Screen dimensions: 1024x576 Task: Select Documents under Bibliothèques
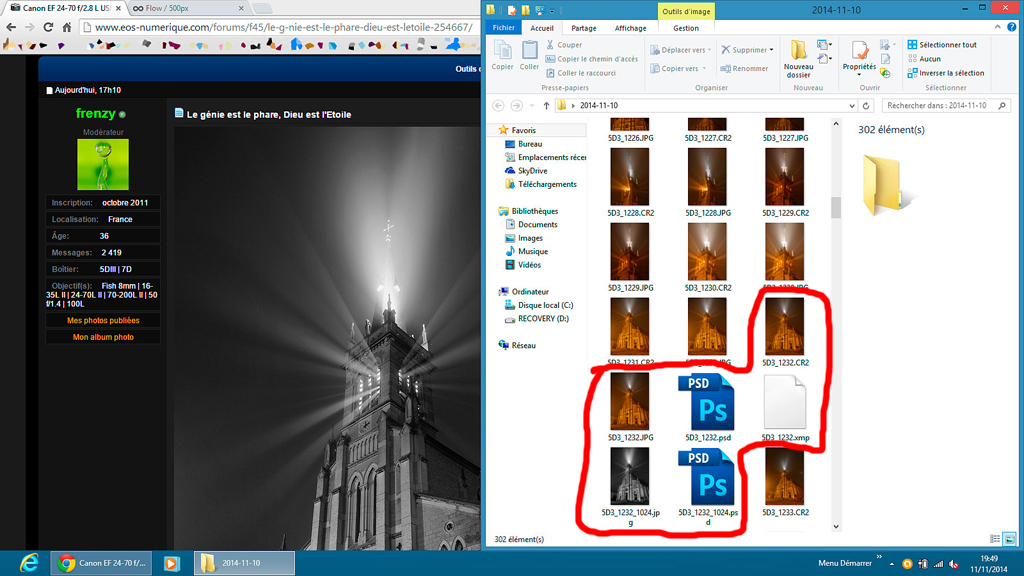531,225
